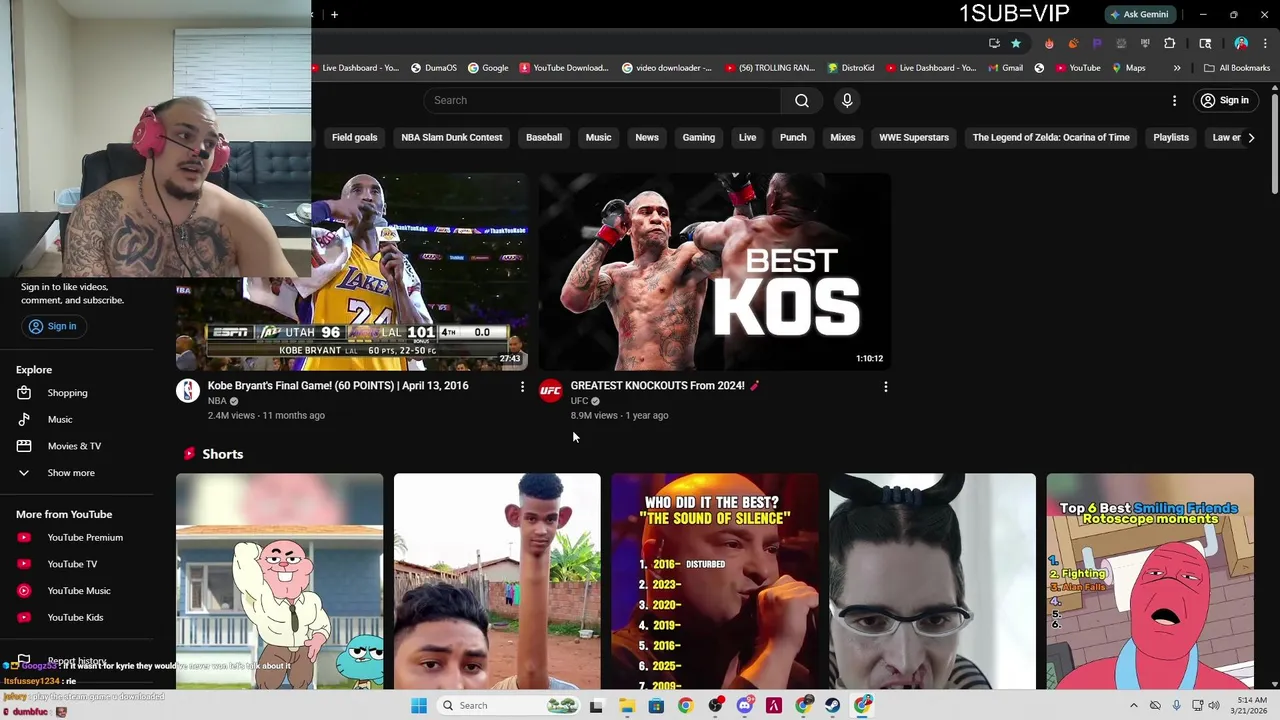This screenshot has height=720, width=1280.
Task: Click the NBA channel avatar
Action: pyautogui.click(x=188, y=391)
